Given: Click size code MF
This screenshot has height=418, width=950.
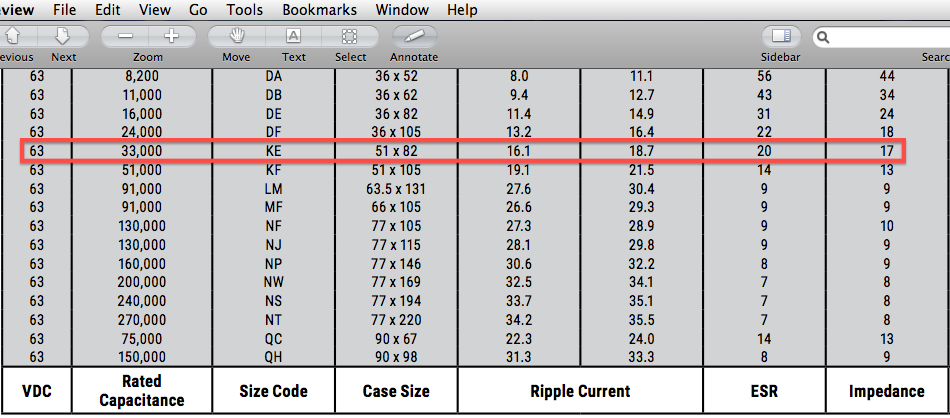Looking at the screenshot, I should tap(274, 207).
